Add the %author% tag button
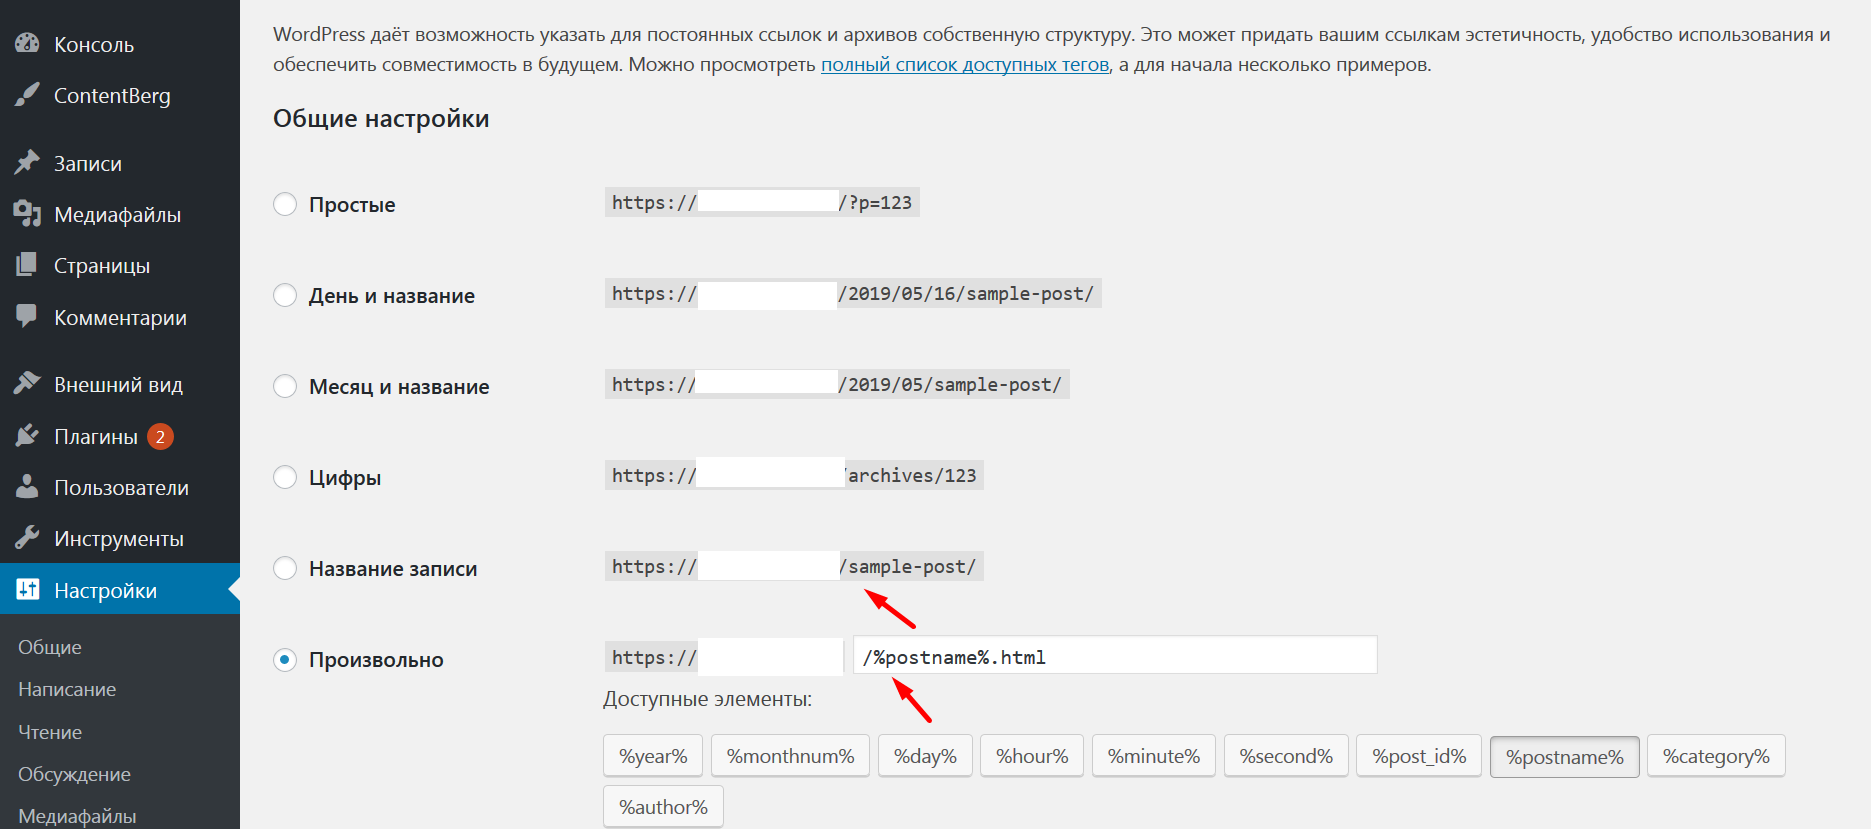The height and width of the screenshot is (829, 1871). tap(663, 807)
